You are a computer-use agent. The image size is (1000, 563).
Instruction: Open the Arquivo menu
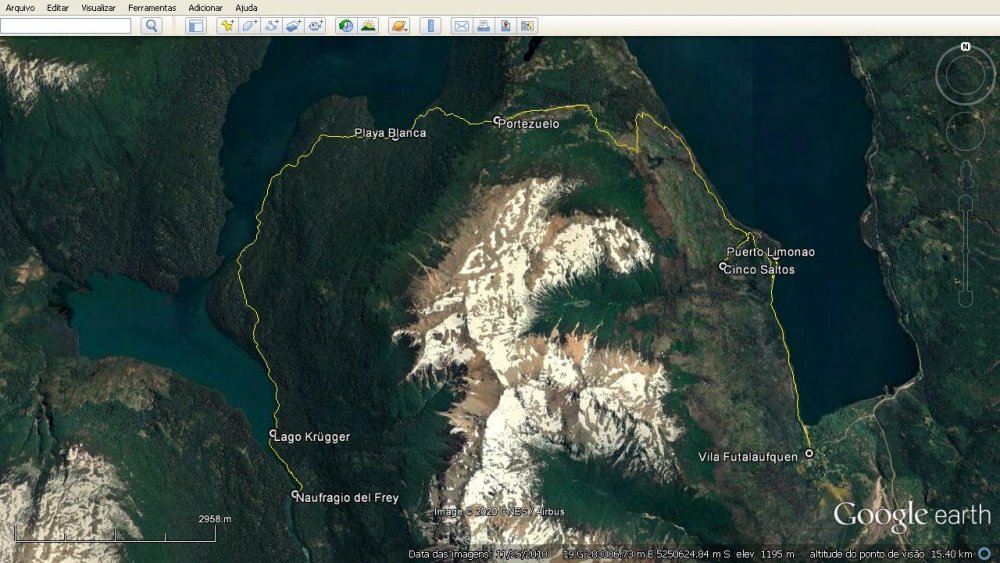pyautogui.click(x=20, y=8)
